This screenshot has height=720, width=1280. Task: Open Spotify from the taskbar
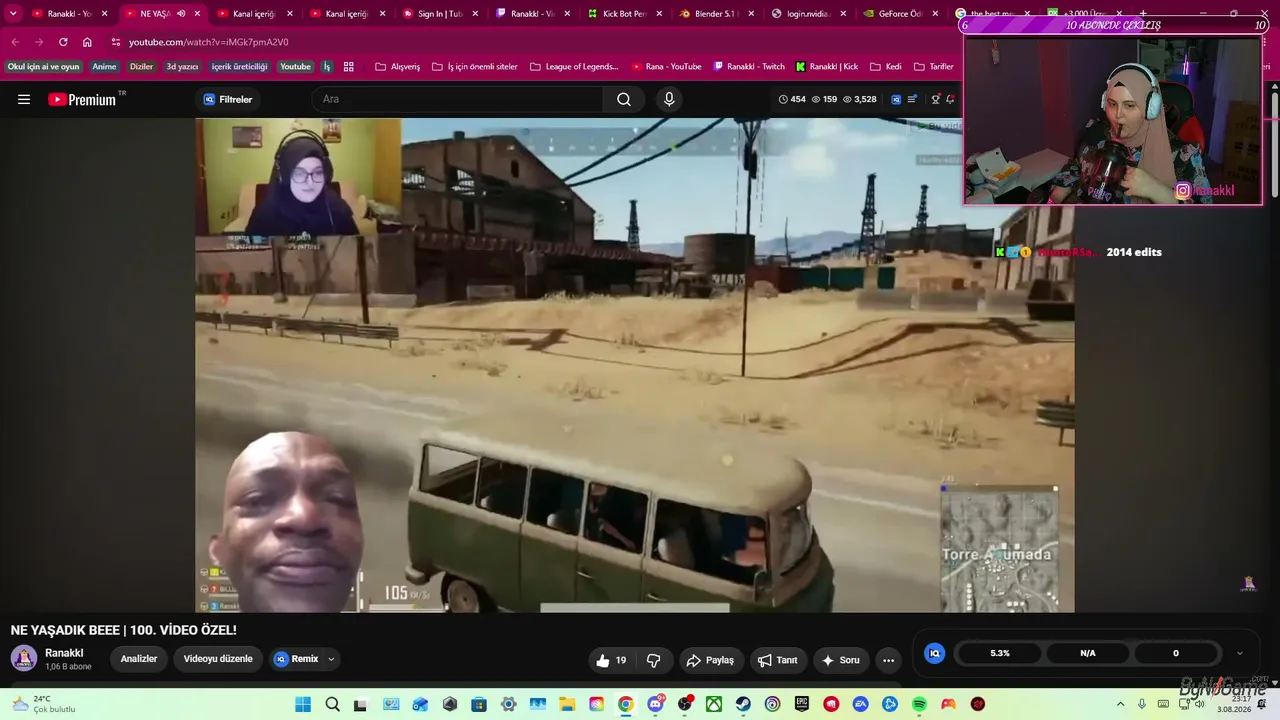[x=919, y=704]
